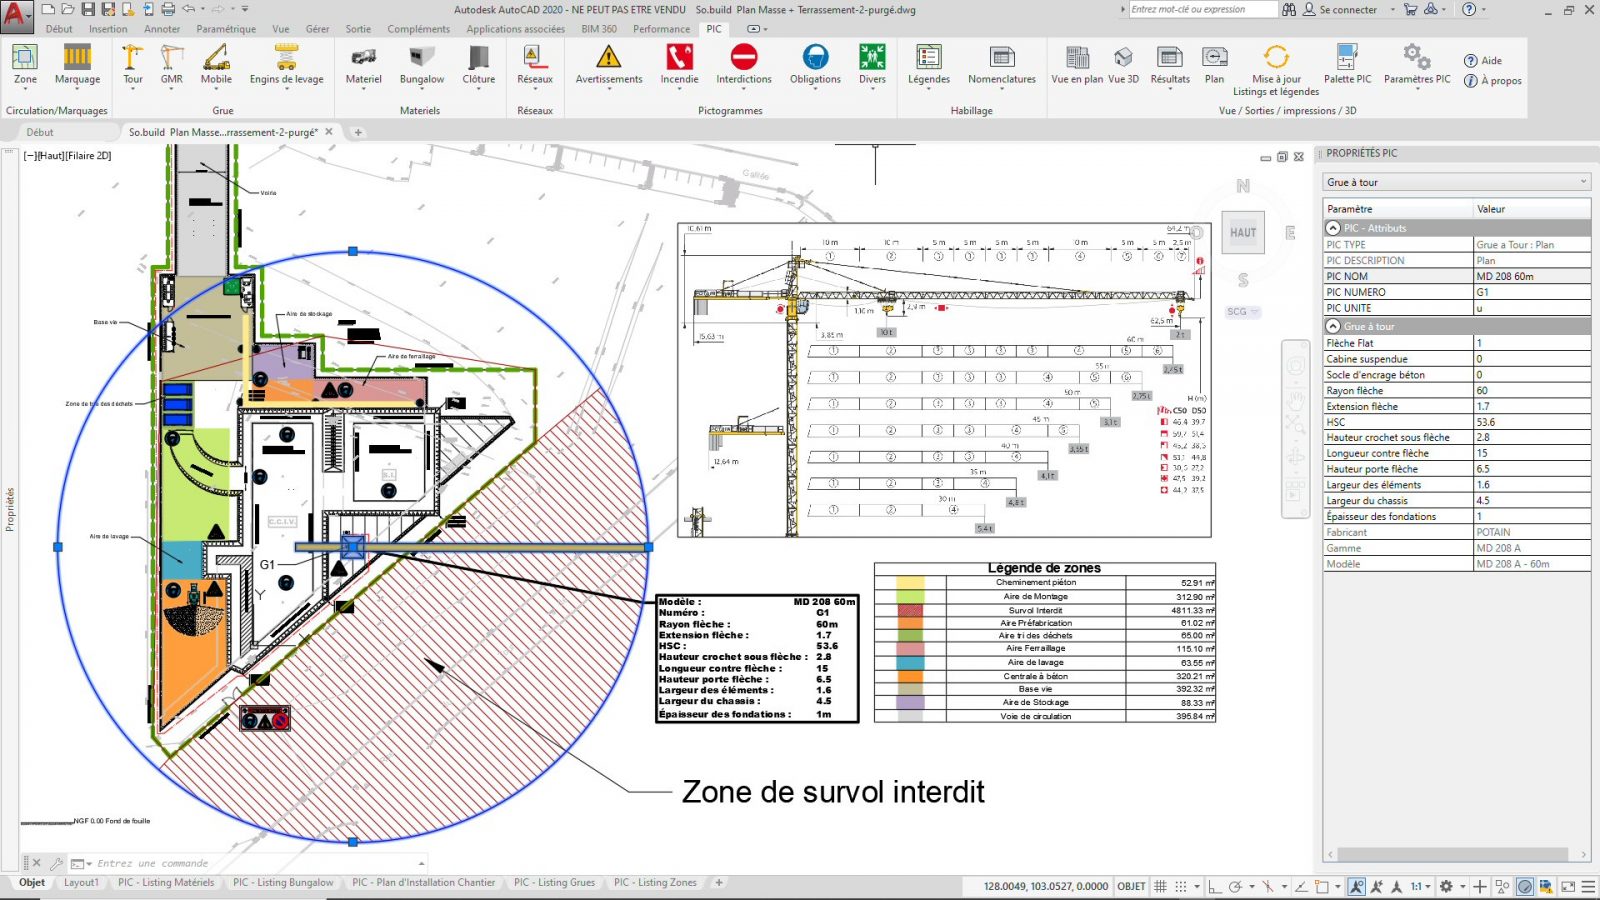Open the Se connecter dropdown arrow
Image resolution: width=1600 pixels, height=900 pixels.
click(x=1392, y=10)
